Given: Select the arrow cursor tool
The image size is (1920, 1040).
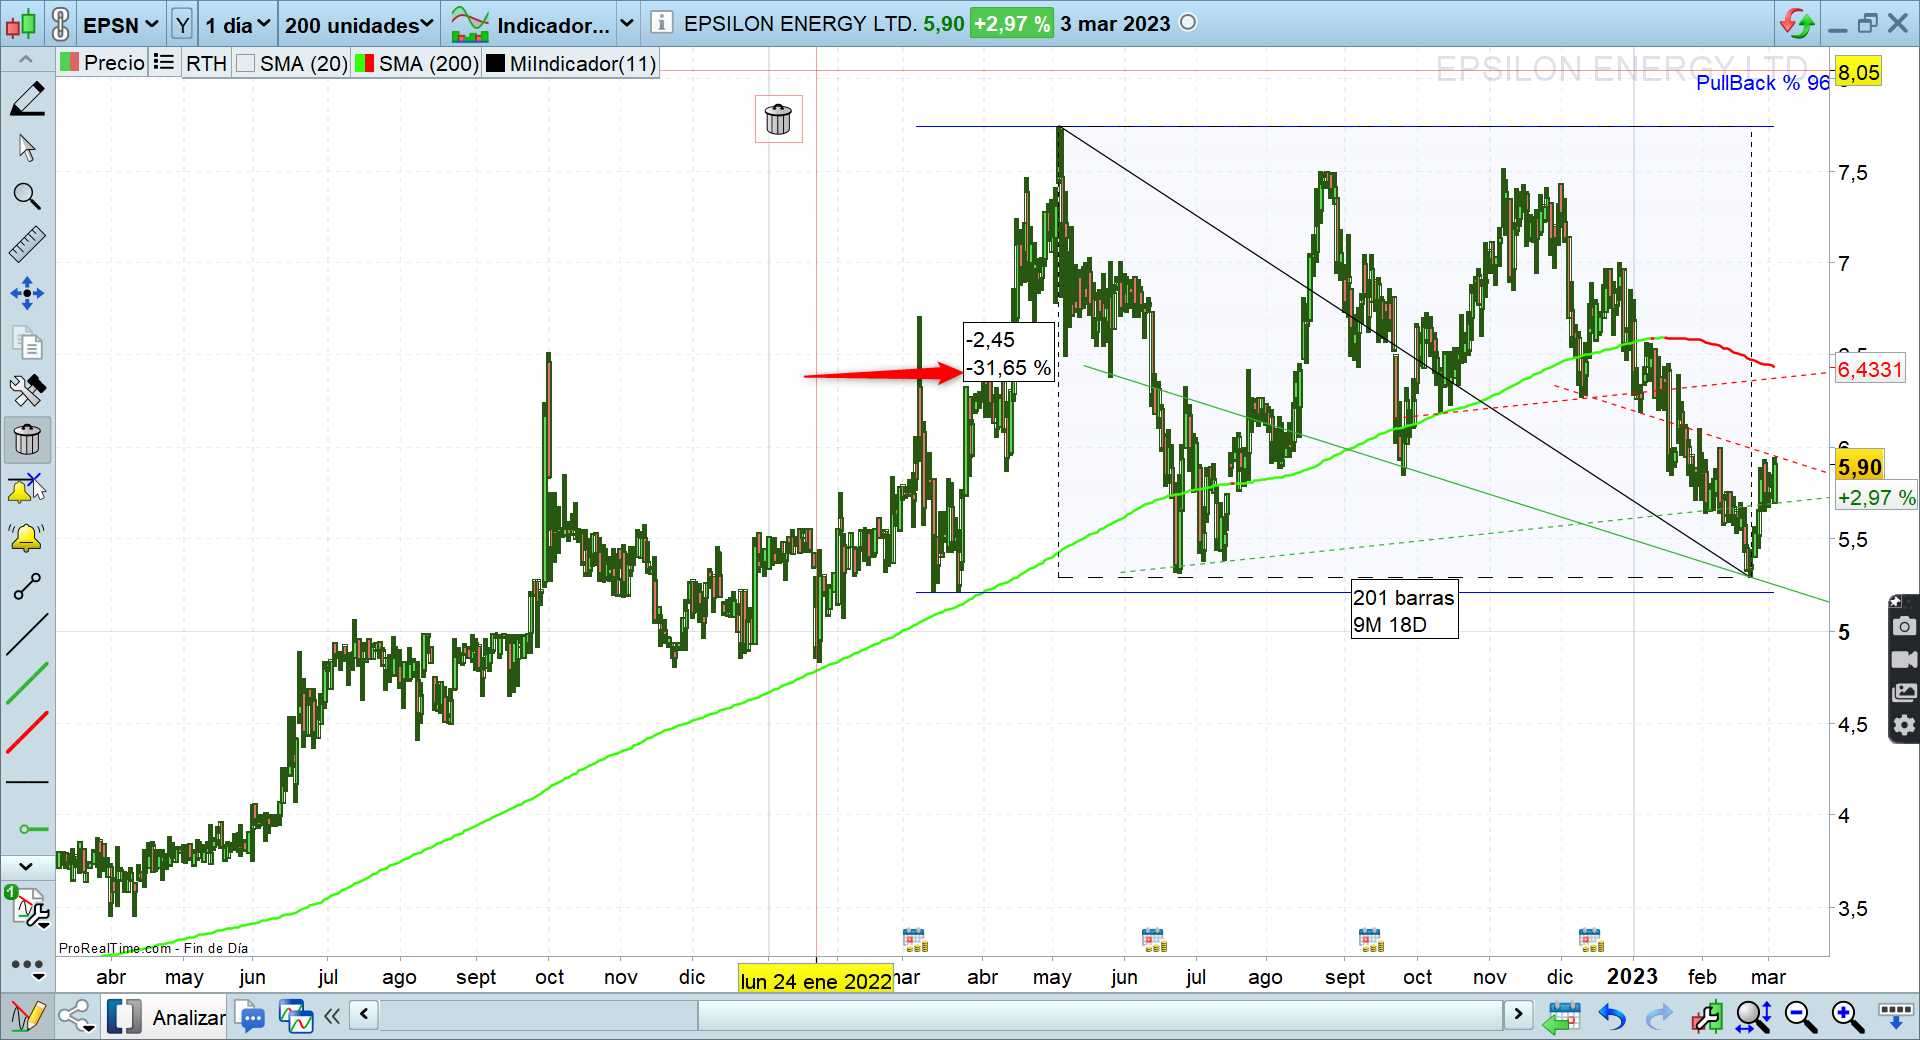Looking at the screenshot, I should [27, 148].
